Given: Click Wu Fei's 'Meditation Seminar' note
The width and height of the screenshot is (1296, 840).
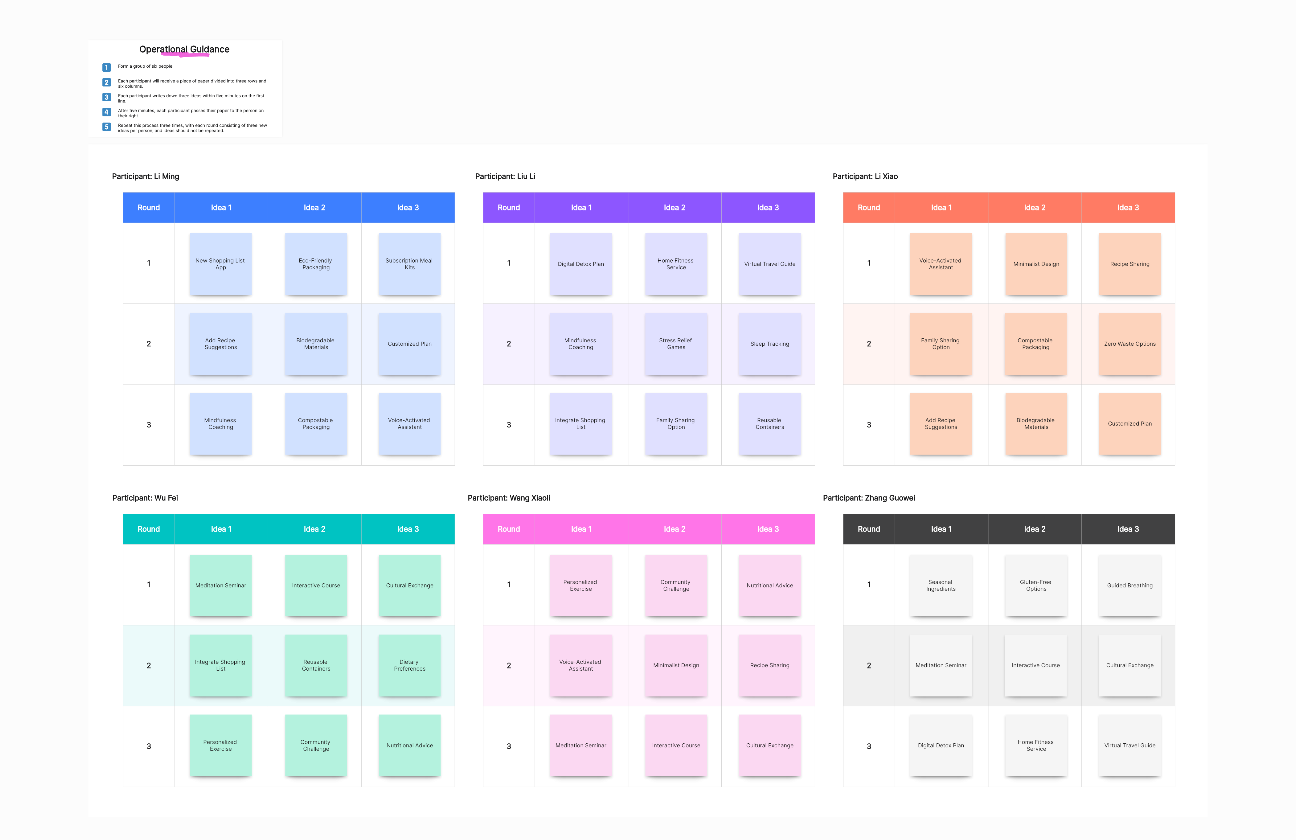Looking at the screenshot, I should (x=221, y=585).
